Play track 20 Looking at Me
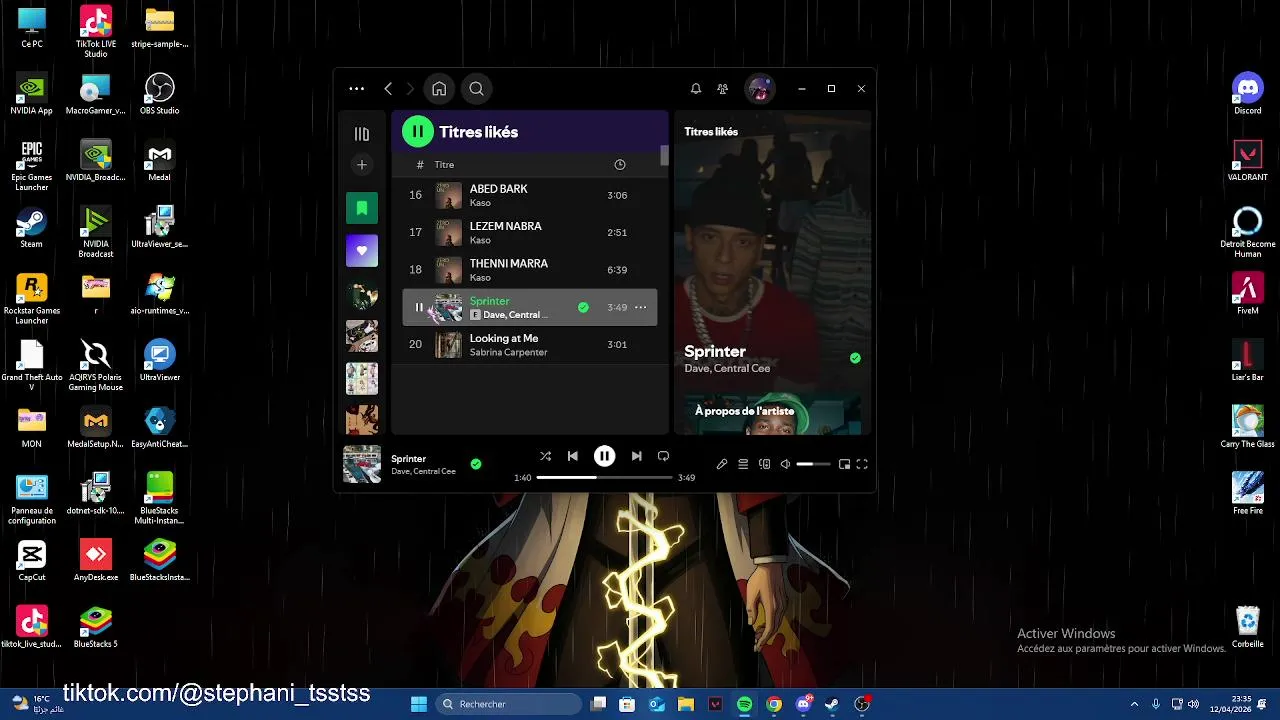Viewport: 1280px width, 720px height. coord(530,344)
